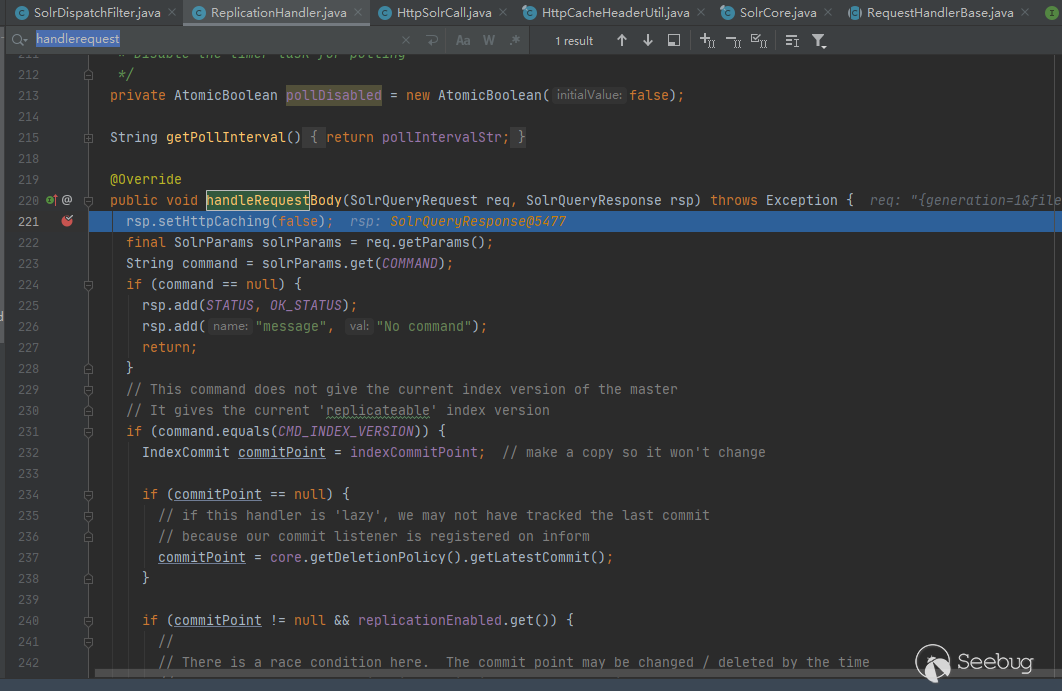Clear the search text with the X icon
1062x691 pixels.
(405, 41)
